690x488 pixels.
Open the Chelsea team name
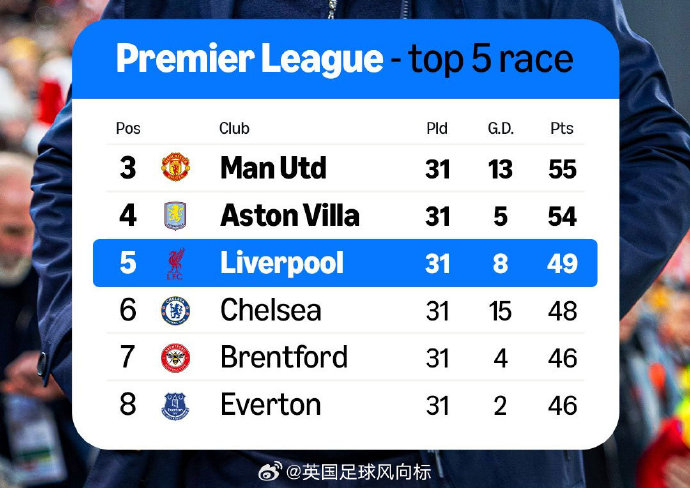(x=271, y=310)
